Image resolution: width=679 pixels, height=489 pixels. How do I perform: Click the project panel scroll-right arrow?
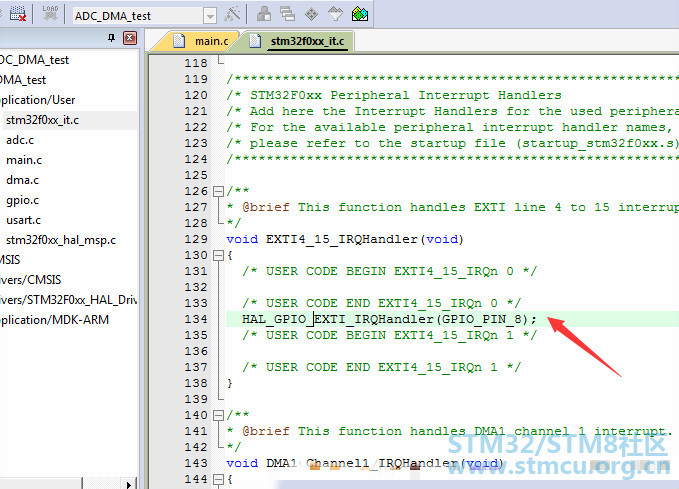[128, 484]
